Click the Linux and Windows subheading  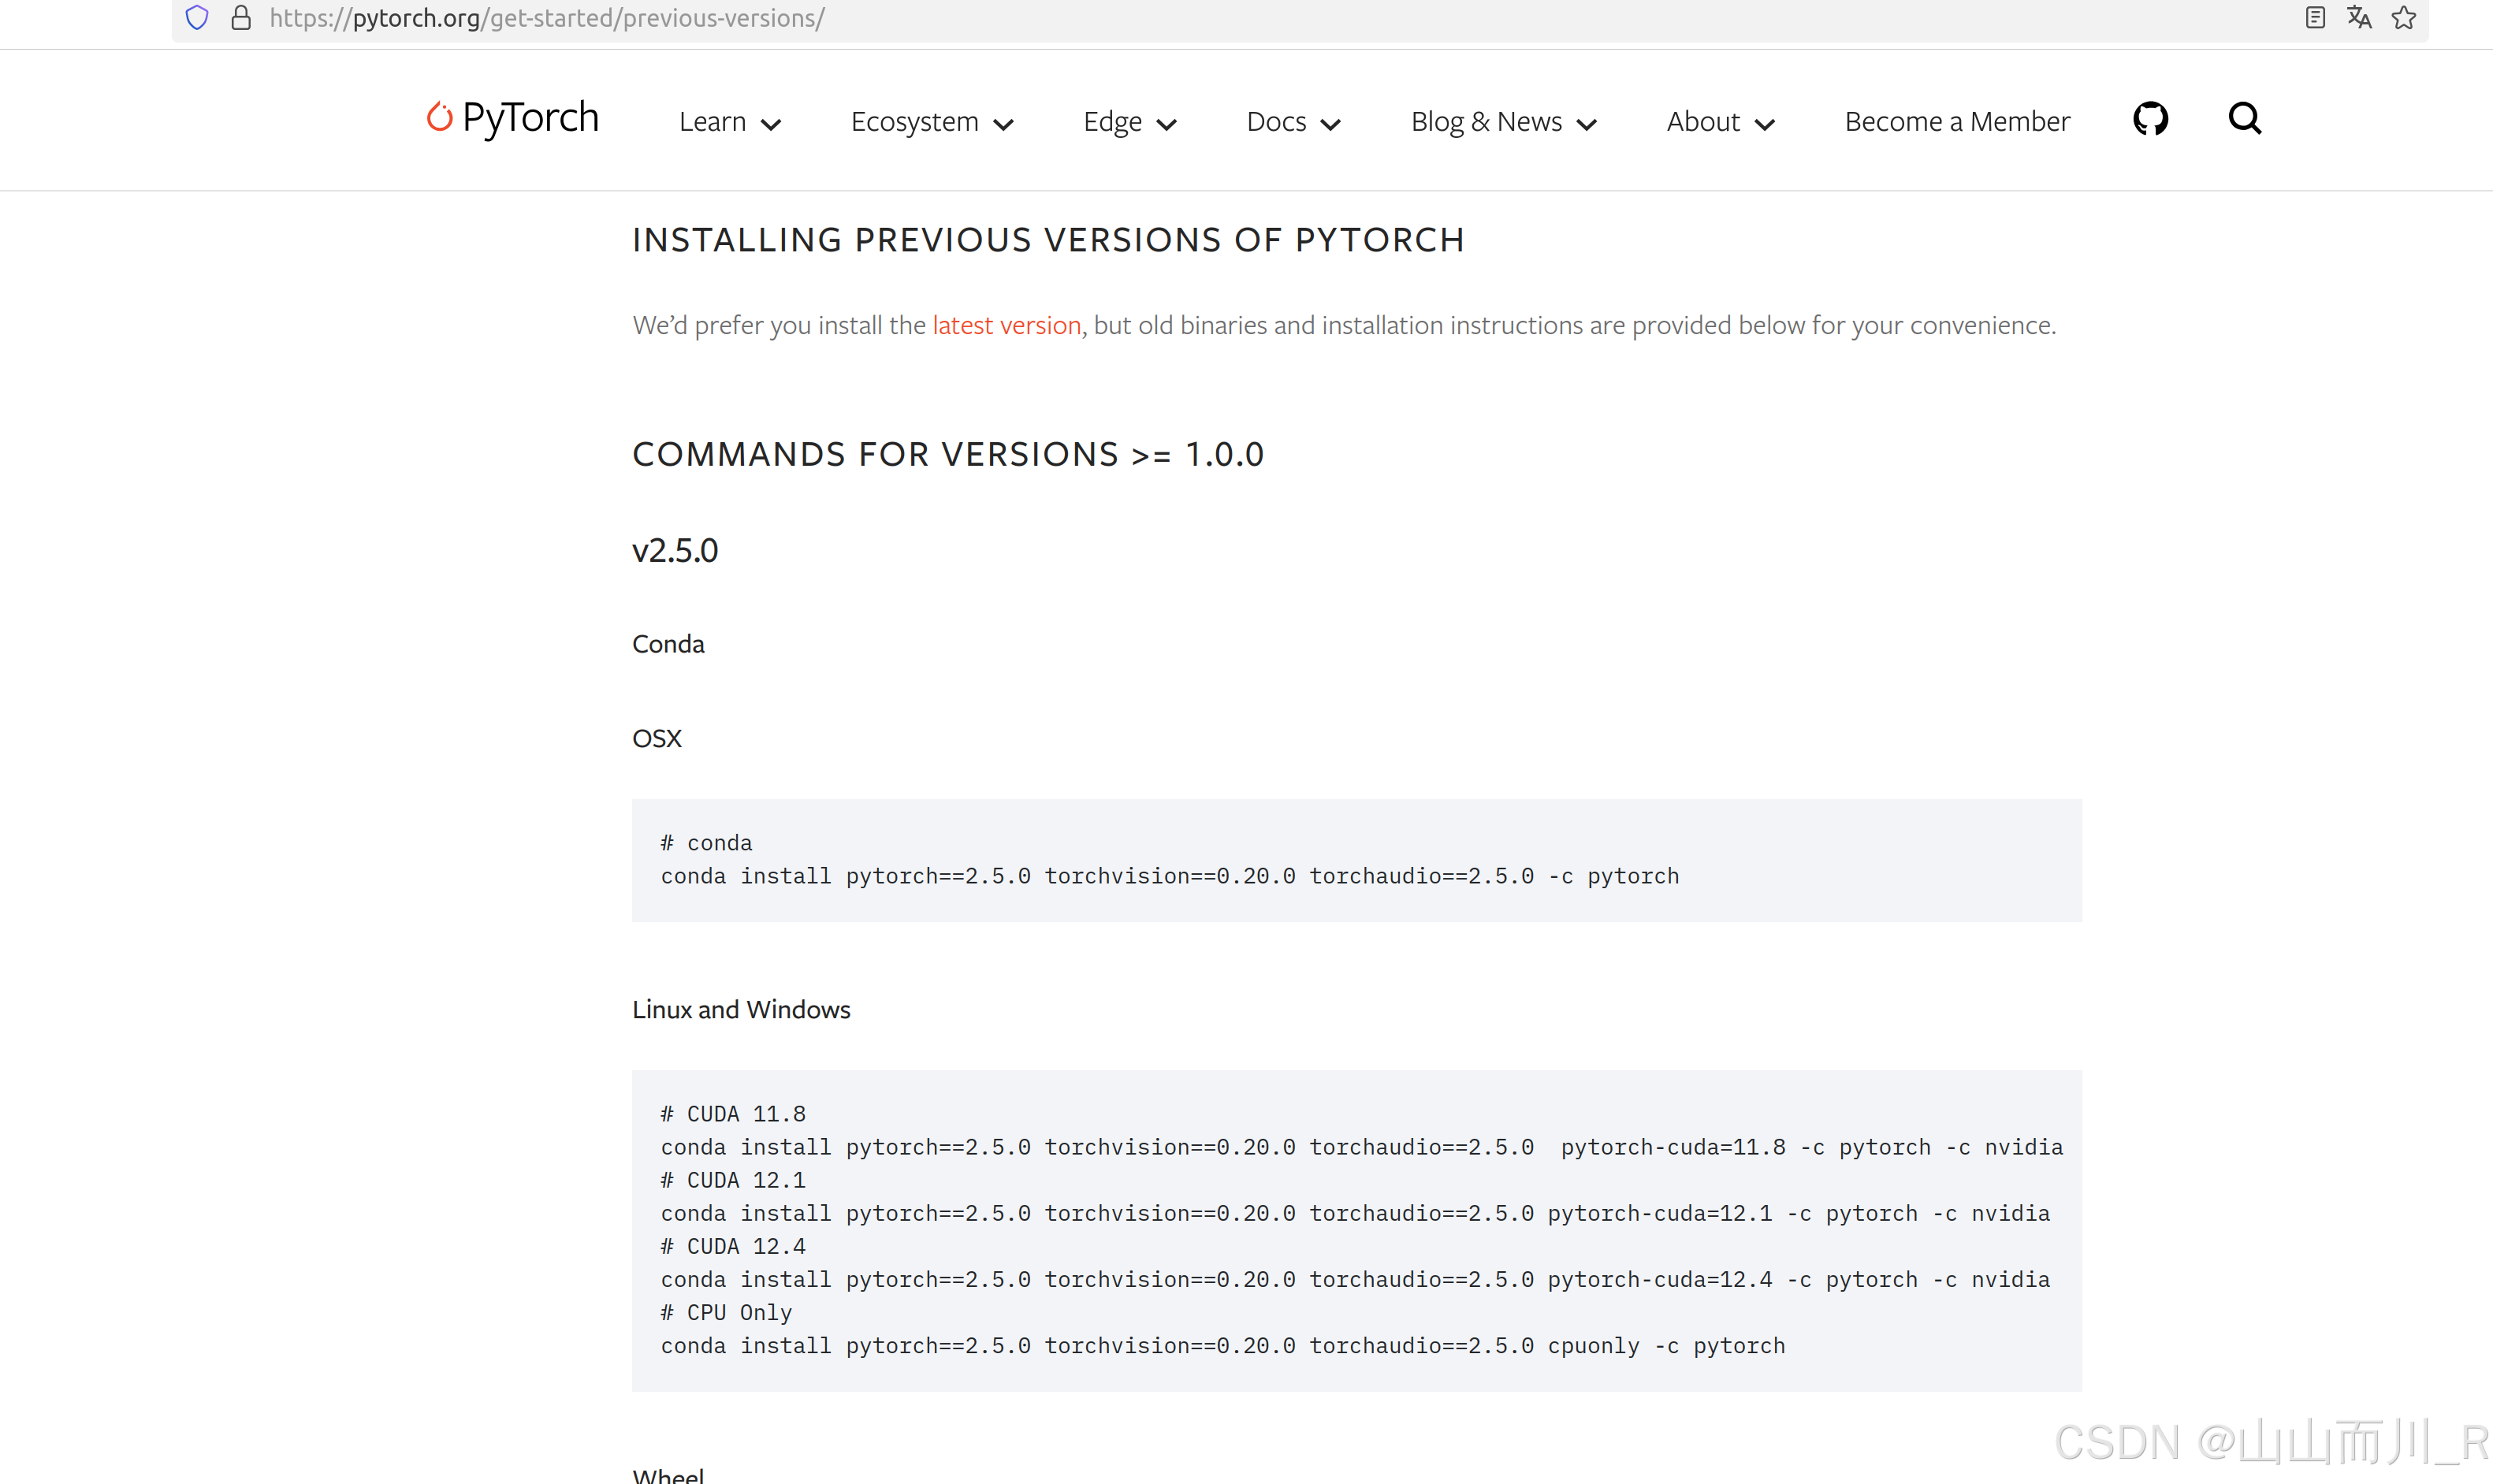pos(741,1009)
